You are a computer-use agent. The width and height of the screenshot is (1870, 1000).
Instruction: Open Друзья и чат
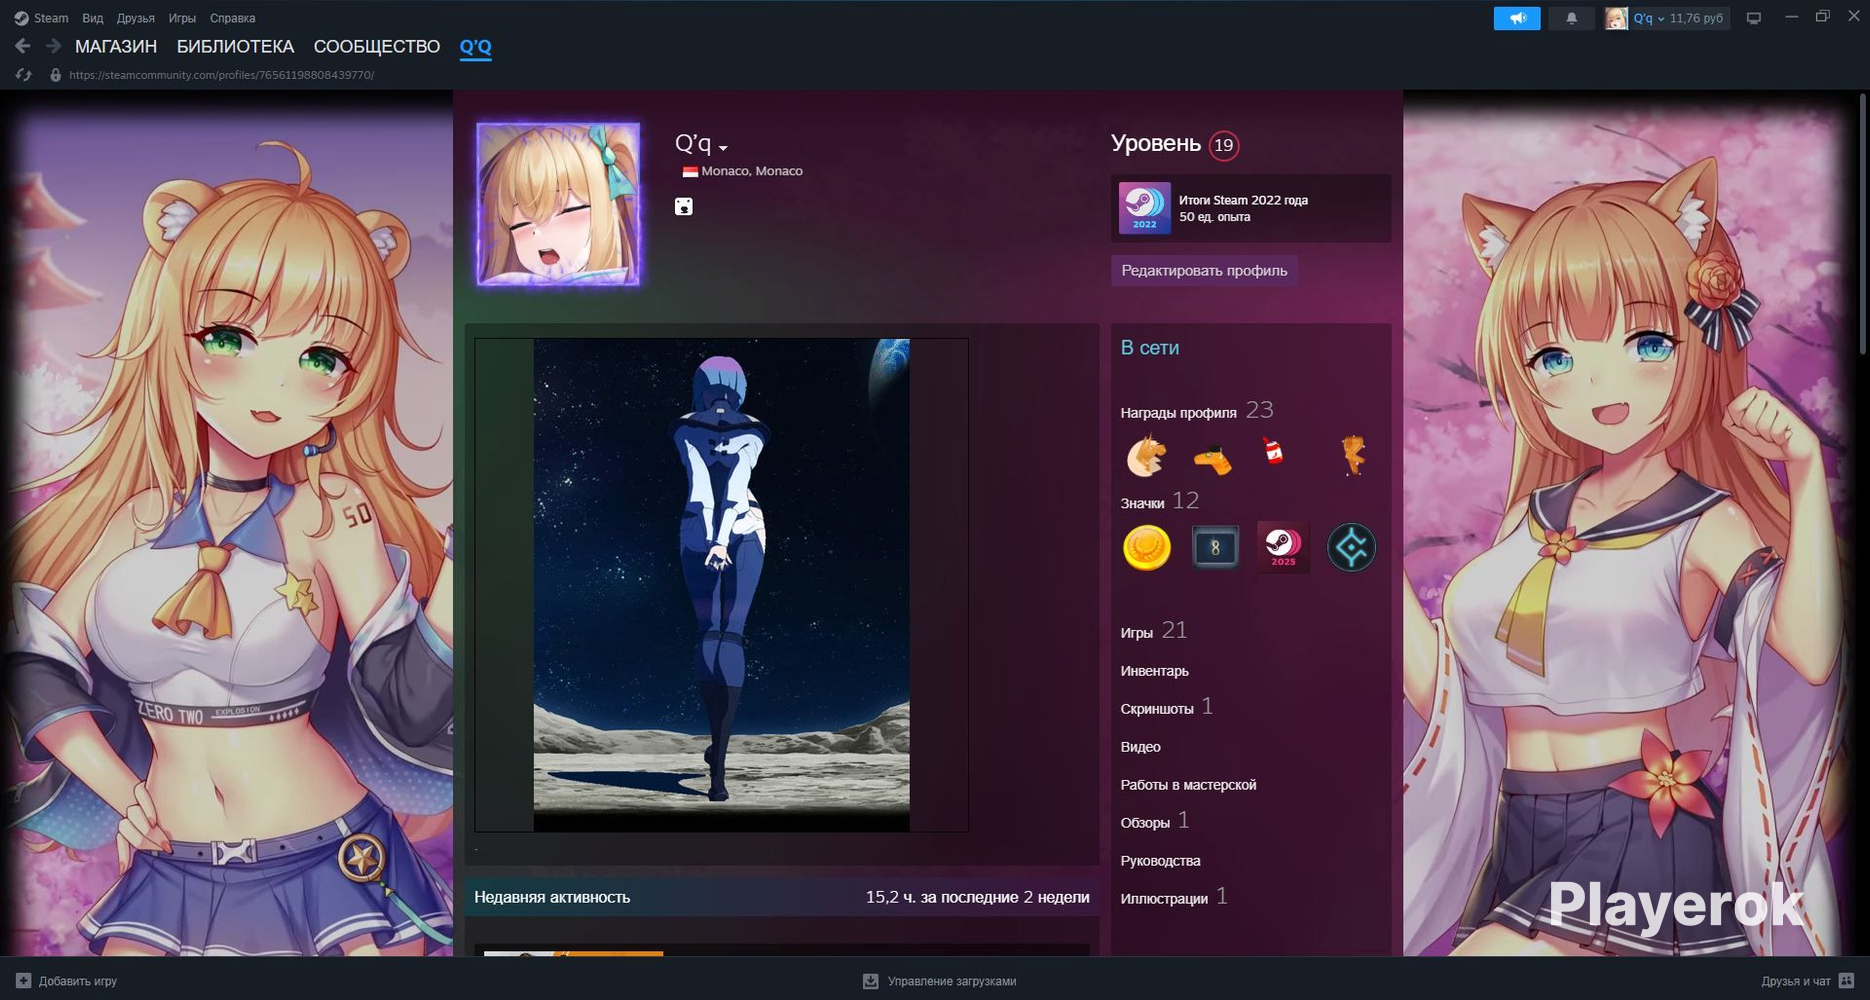point(1808,981)
